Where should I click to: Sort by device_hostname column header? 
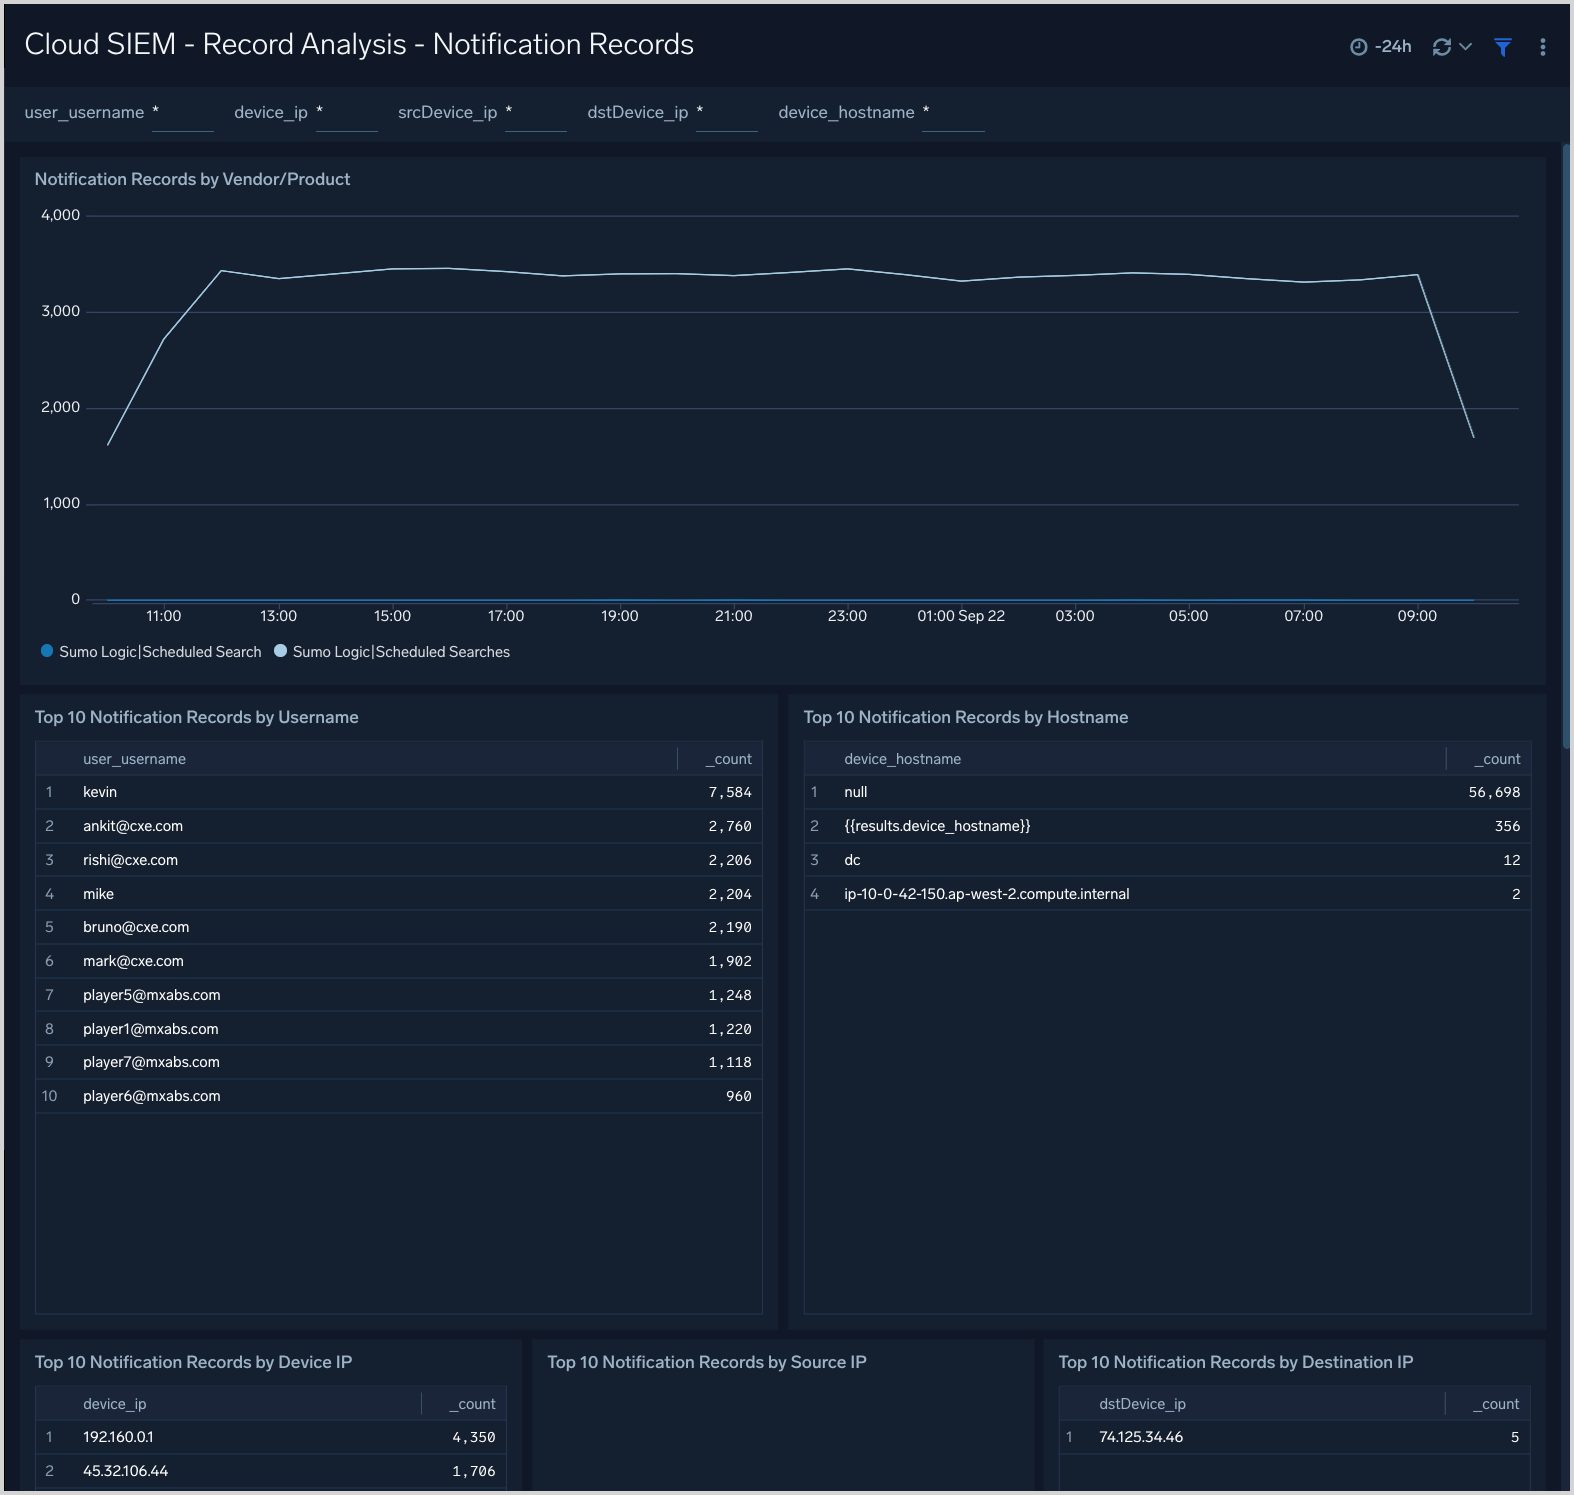(x=902, y=759)
